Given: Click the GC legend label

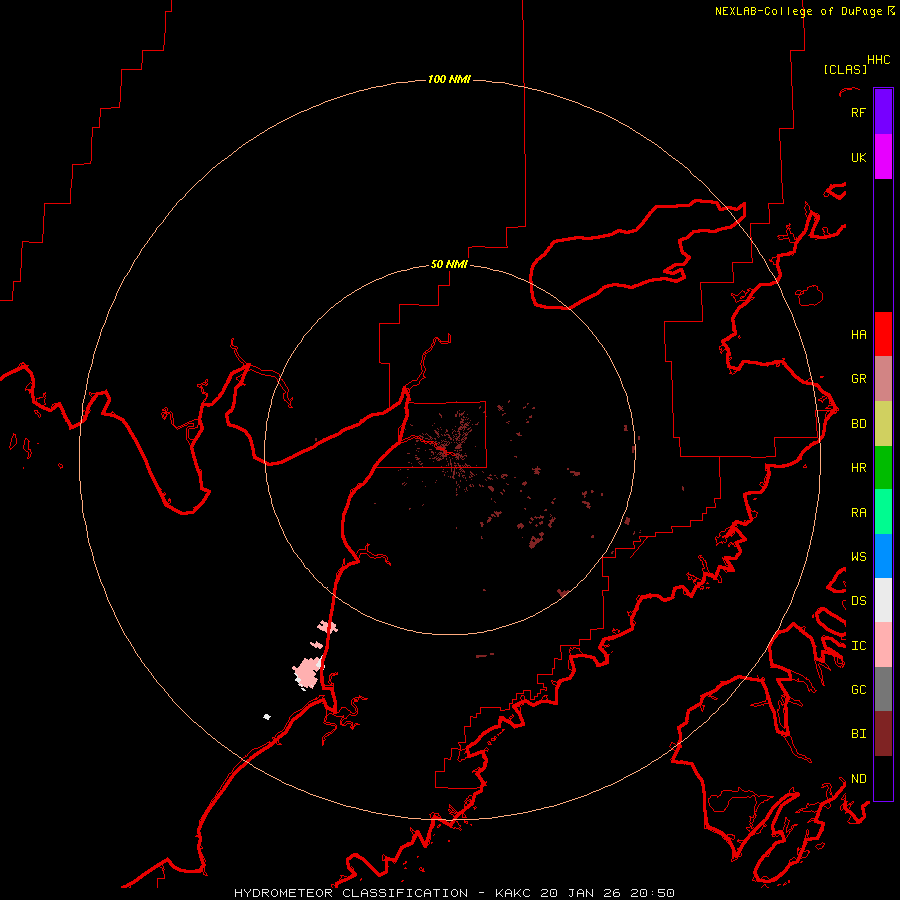Looking at the screenshot, I should (x=858, y=689).
